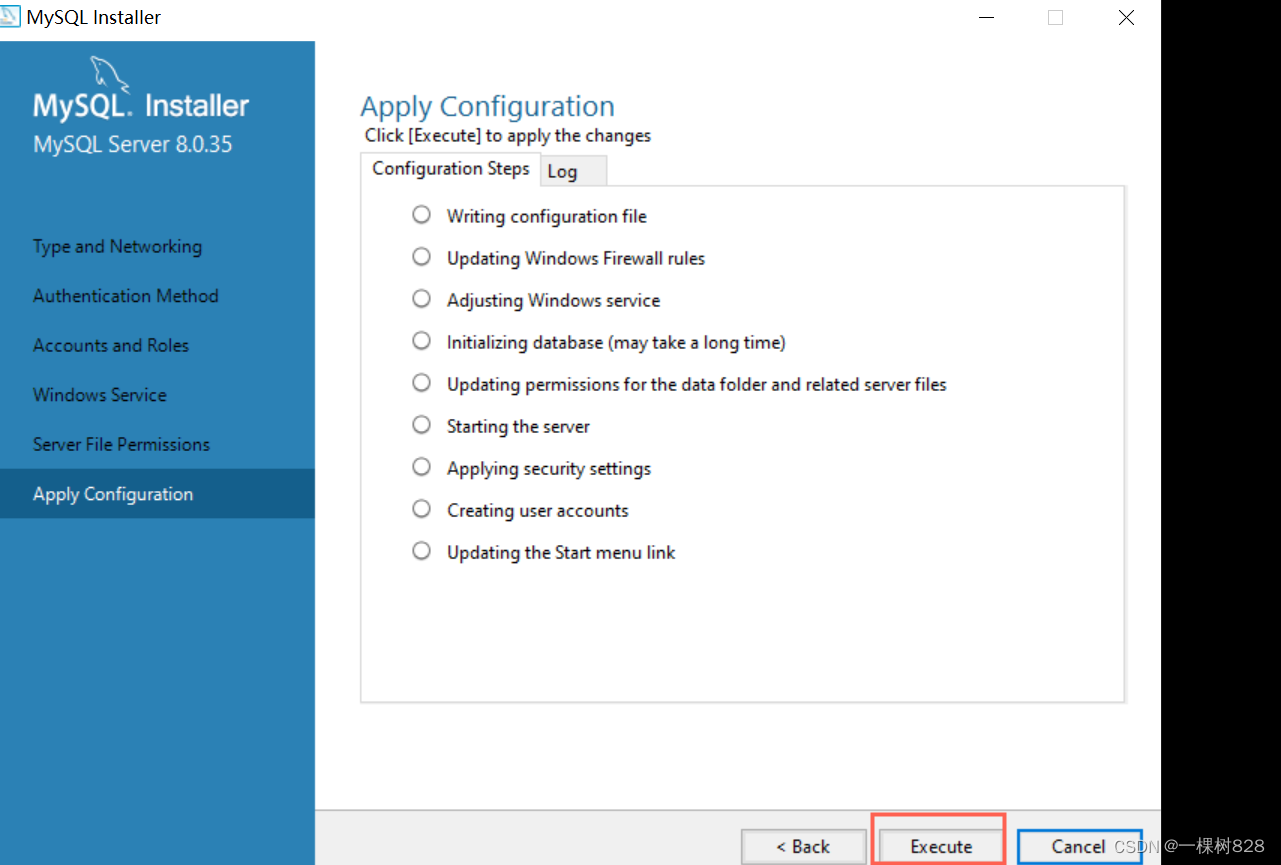Cancel the MySQL configuration
1281x865 pixels.
(1079, 846)
